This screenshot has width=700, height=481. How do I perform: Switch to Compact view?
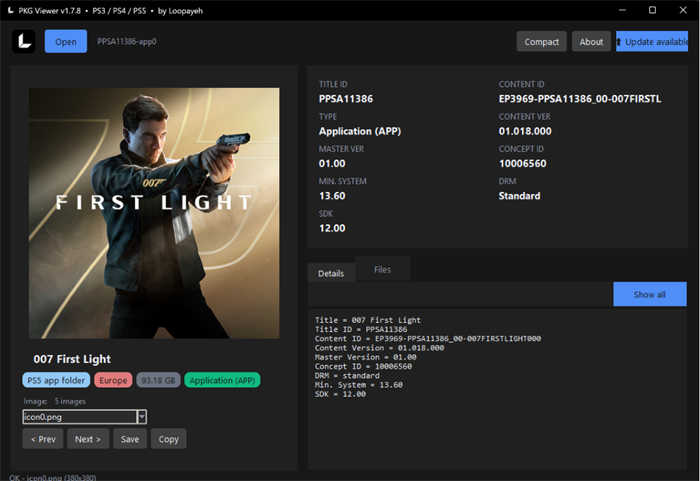541,42
